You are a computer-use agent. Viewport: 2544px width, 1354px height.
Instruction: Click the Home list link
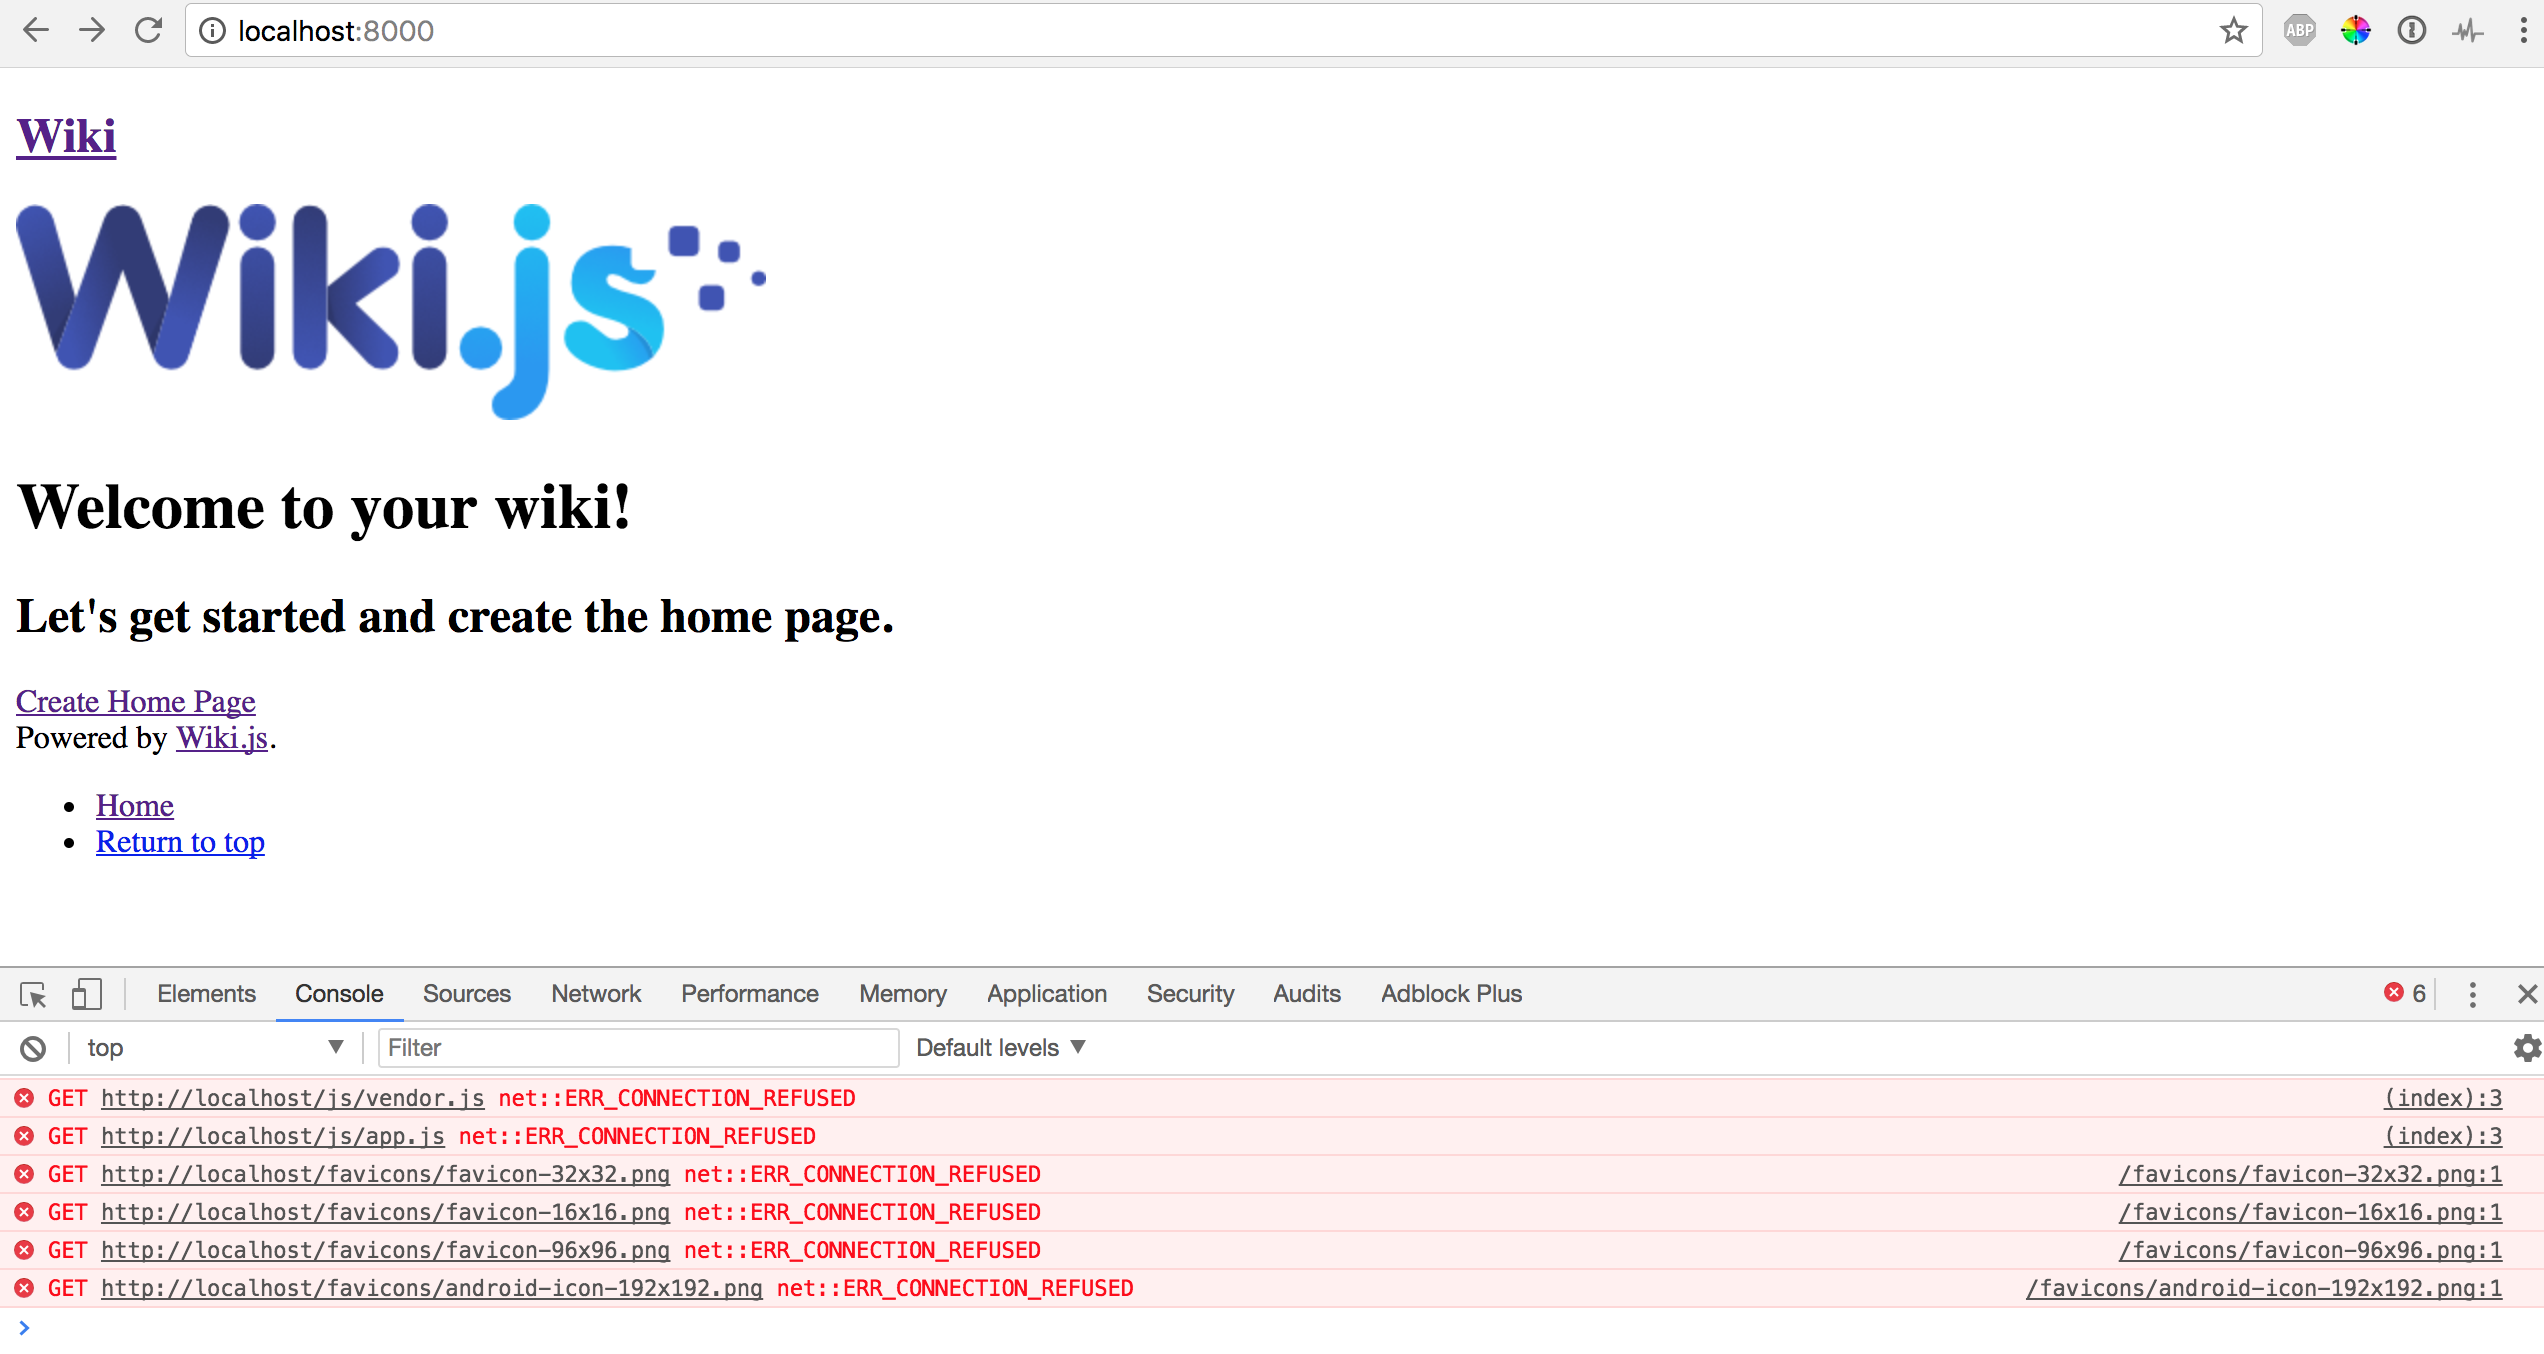[135, 805]
